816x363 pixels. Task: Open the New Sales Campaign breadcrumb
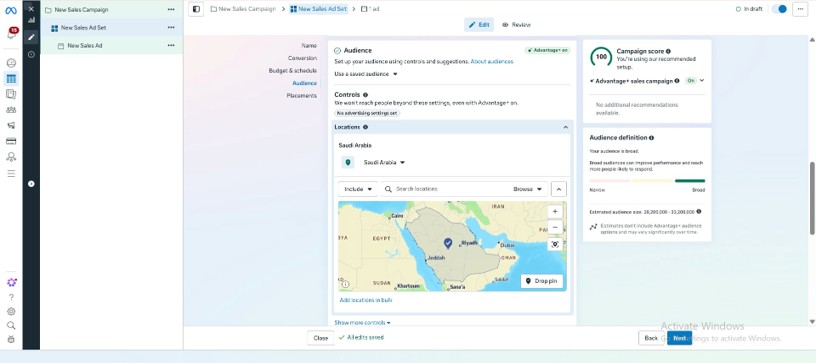(243, 9)
